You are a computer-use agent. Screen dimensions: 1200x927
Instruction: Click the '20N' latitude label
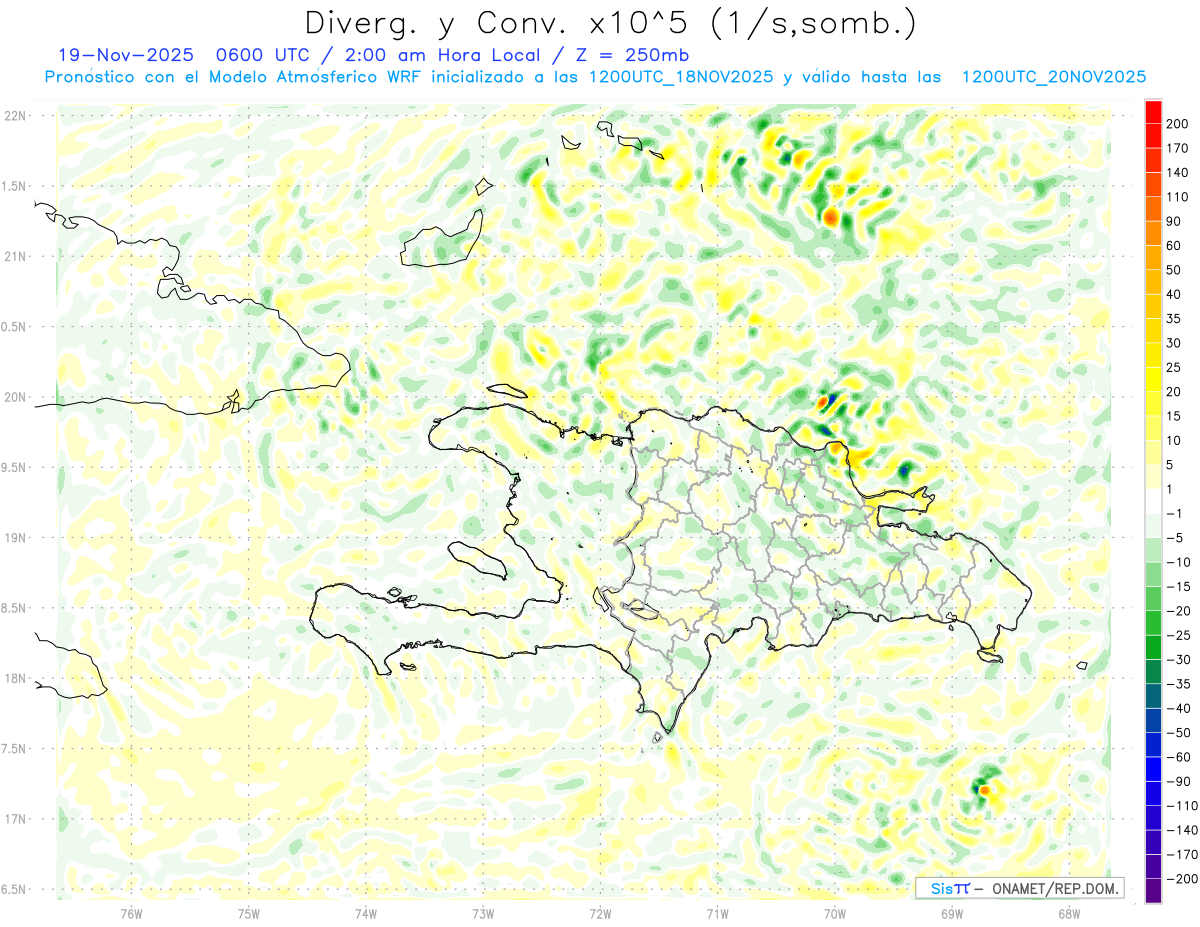(15, 397)
